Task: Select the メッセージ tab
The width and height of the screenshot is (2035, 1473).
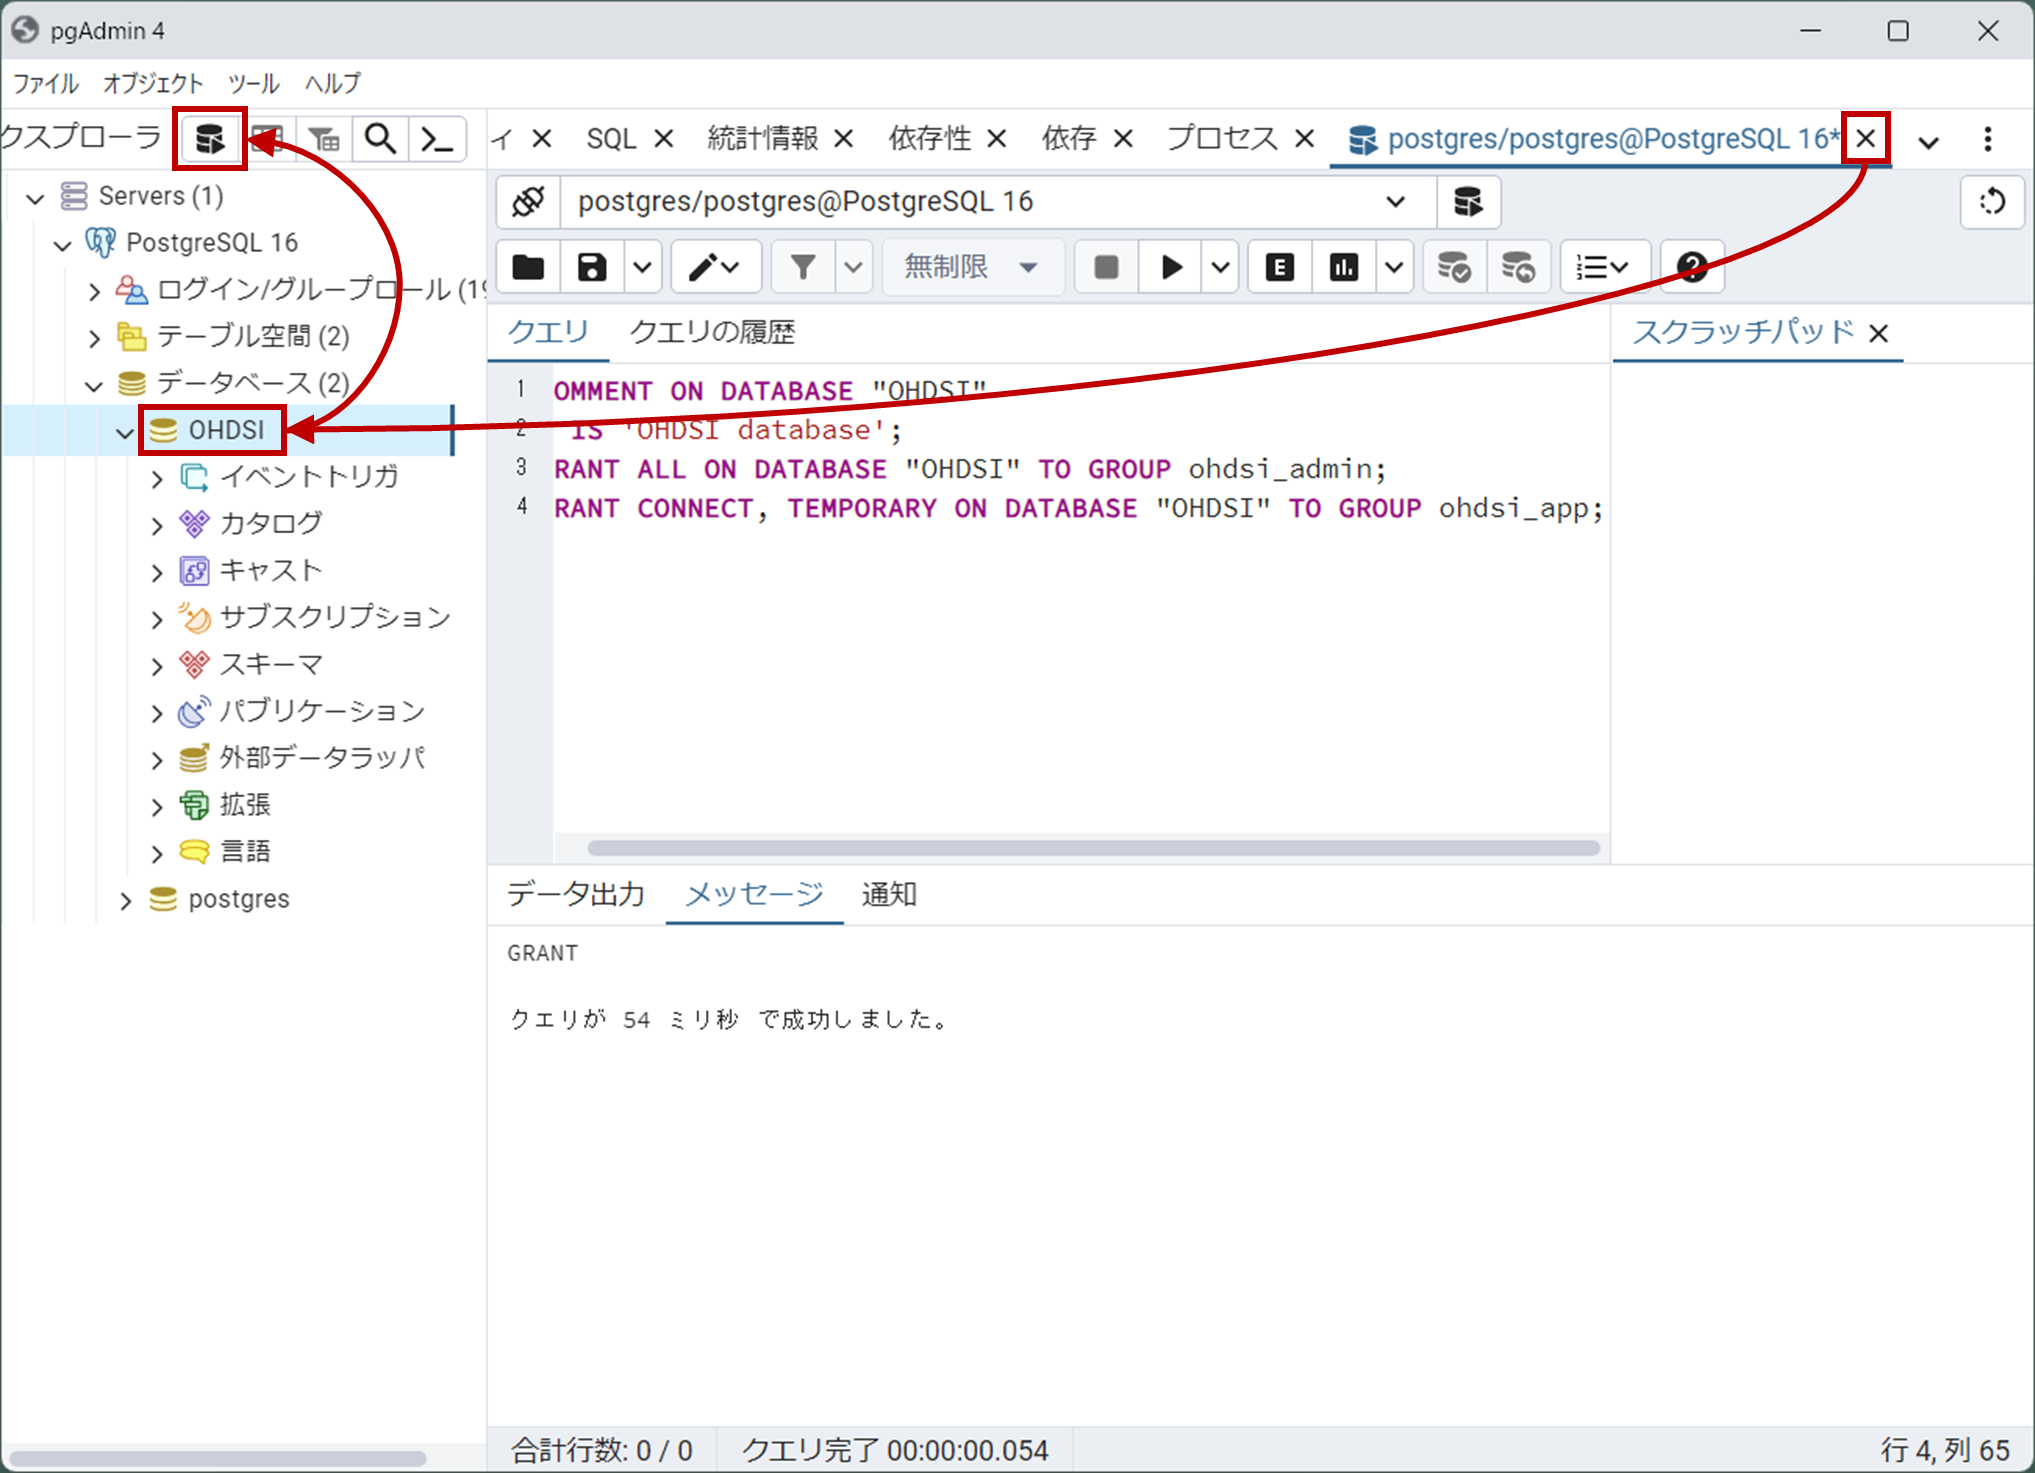Action: point(754,894)
